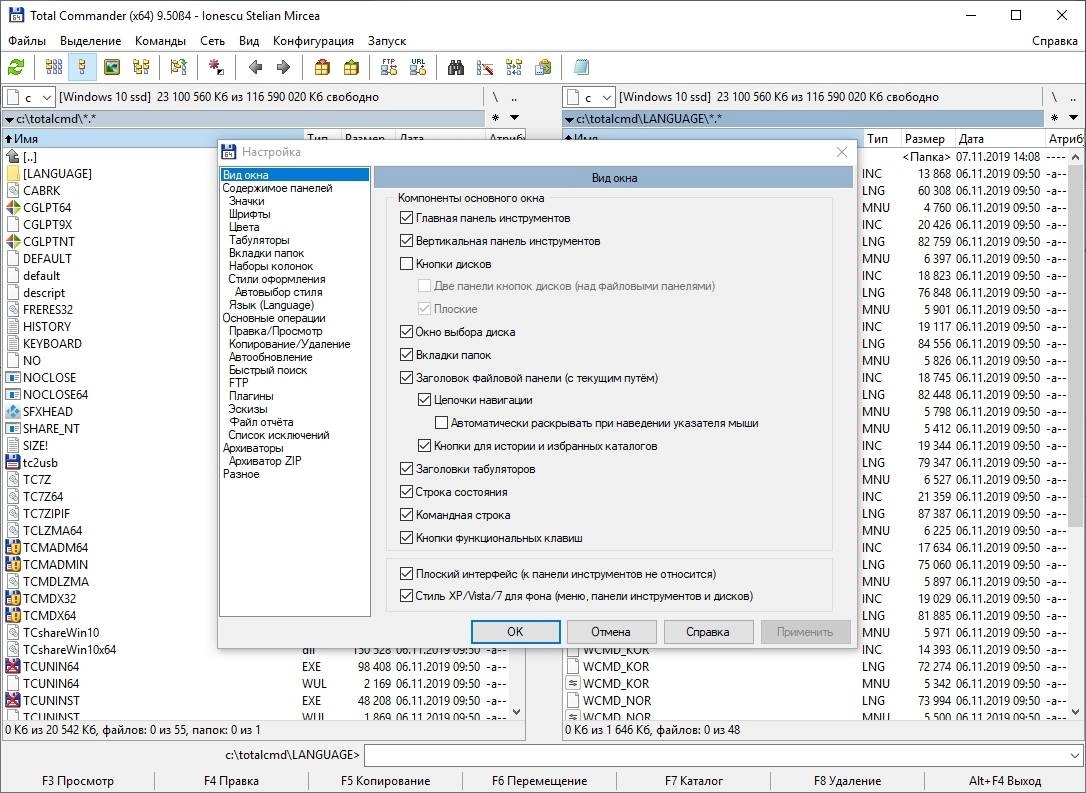
Task: Open the 'Команды' menu
Action: coord(160,41)
